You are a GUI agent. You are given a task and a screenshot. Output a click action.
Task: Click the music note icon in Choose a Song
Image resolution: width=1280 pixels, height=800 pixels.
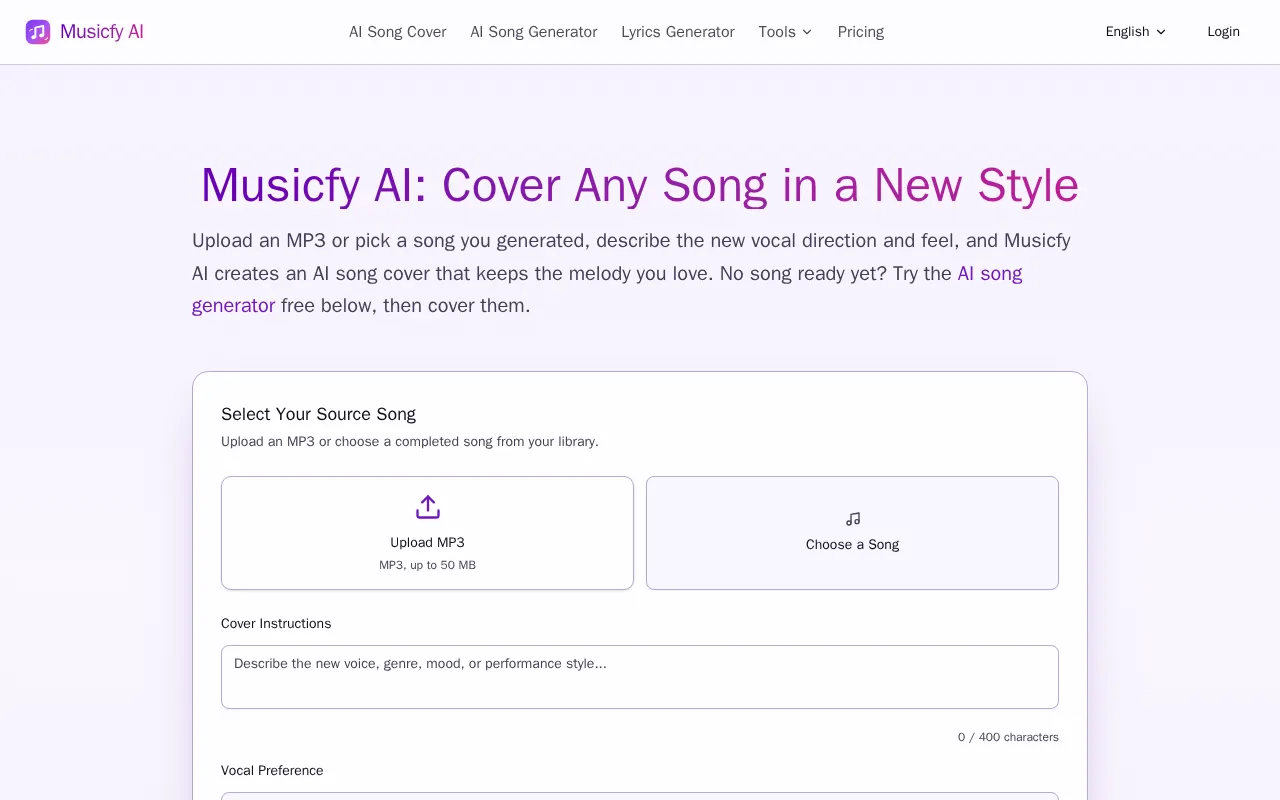(853, 519)
